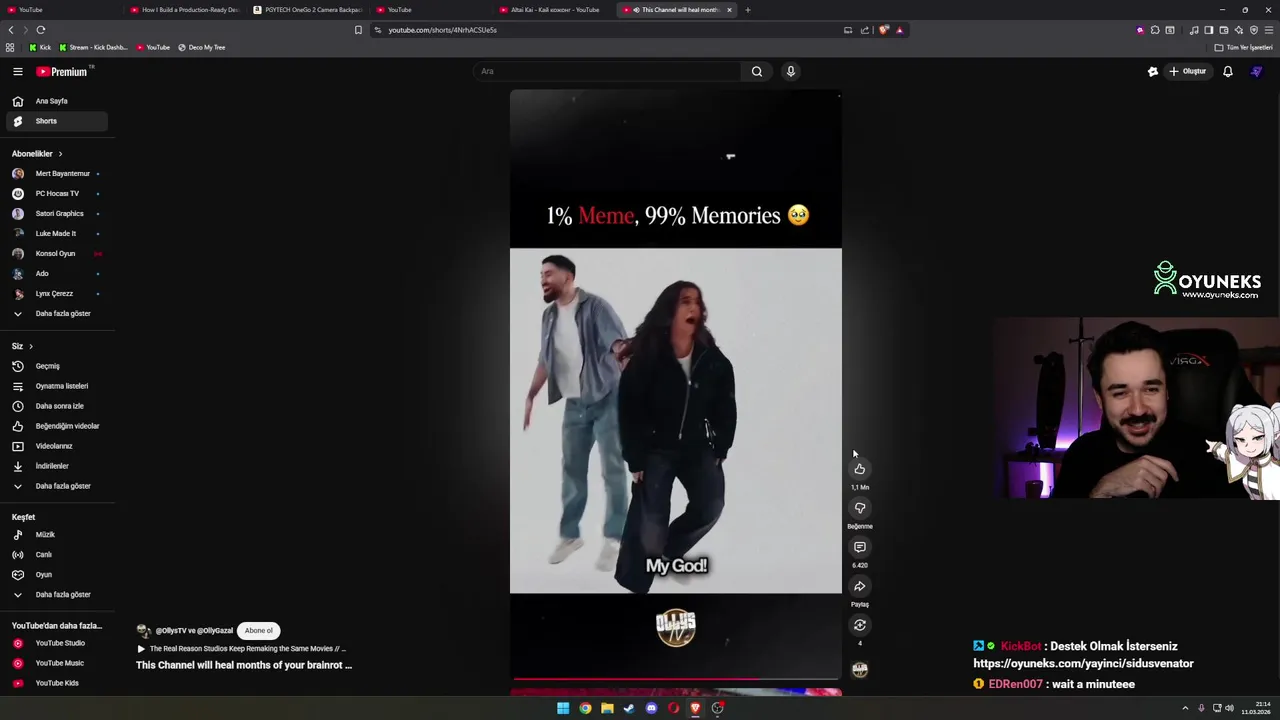The image size is (1280, 720).
Task: Open PC Hocası TV channel
Action: point(56,193)
